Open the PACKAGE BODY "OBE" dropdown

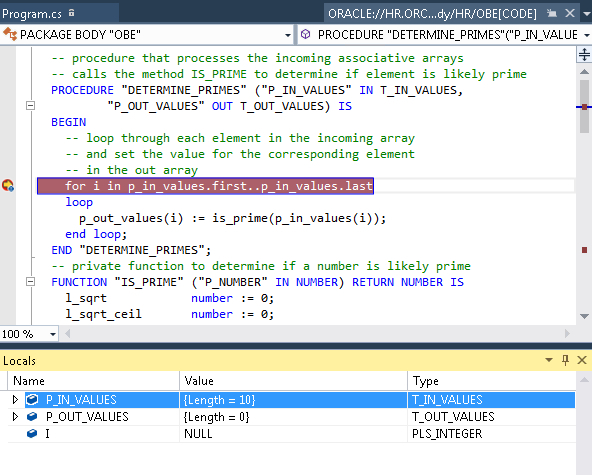coord(288,35)
